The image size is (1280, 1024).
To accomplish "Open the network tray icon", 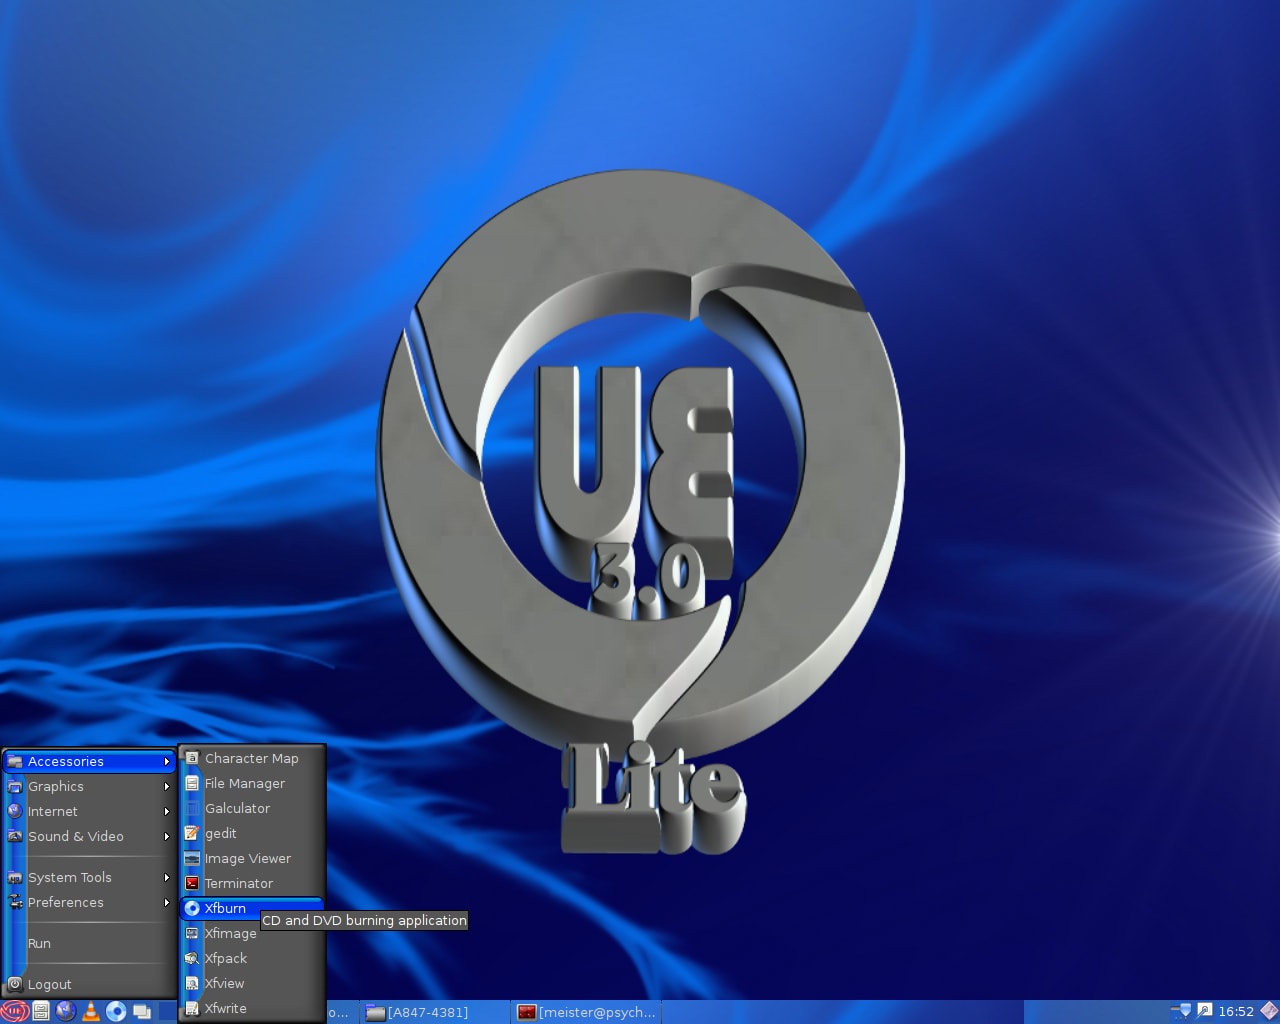I will [x=1181, y=1011].
